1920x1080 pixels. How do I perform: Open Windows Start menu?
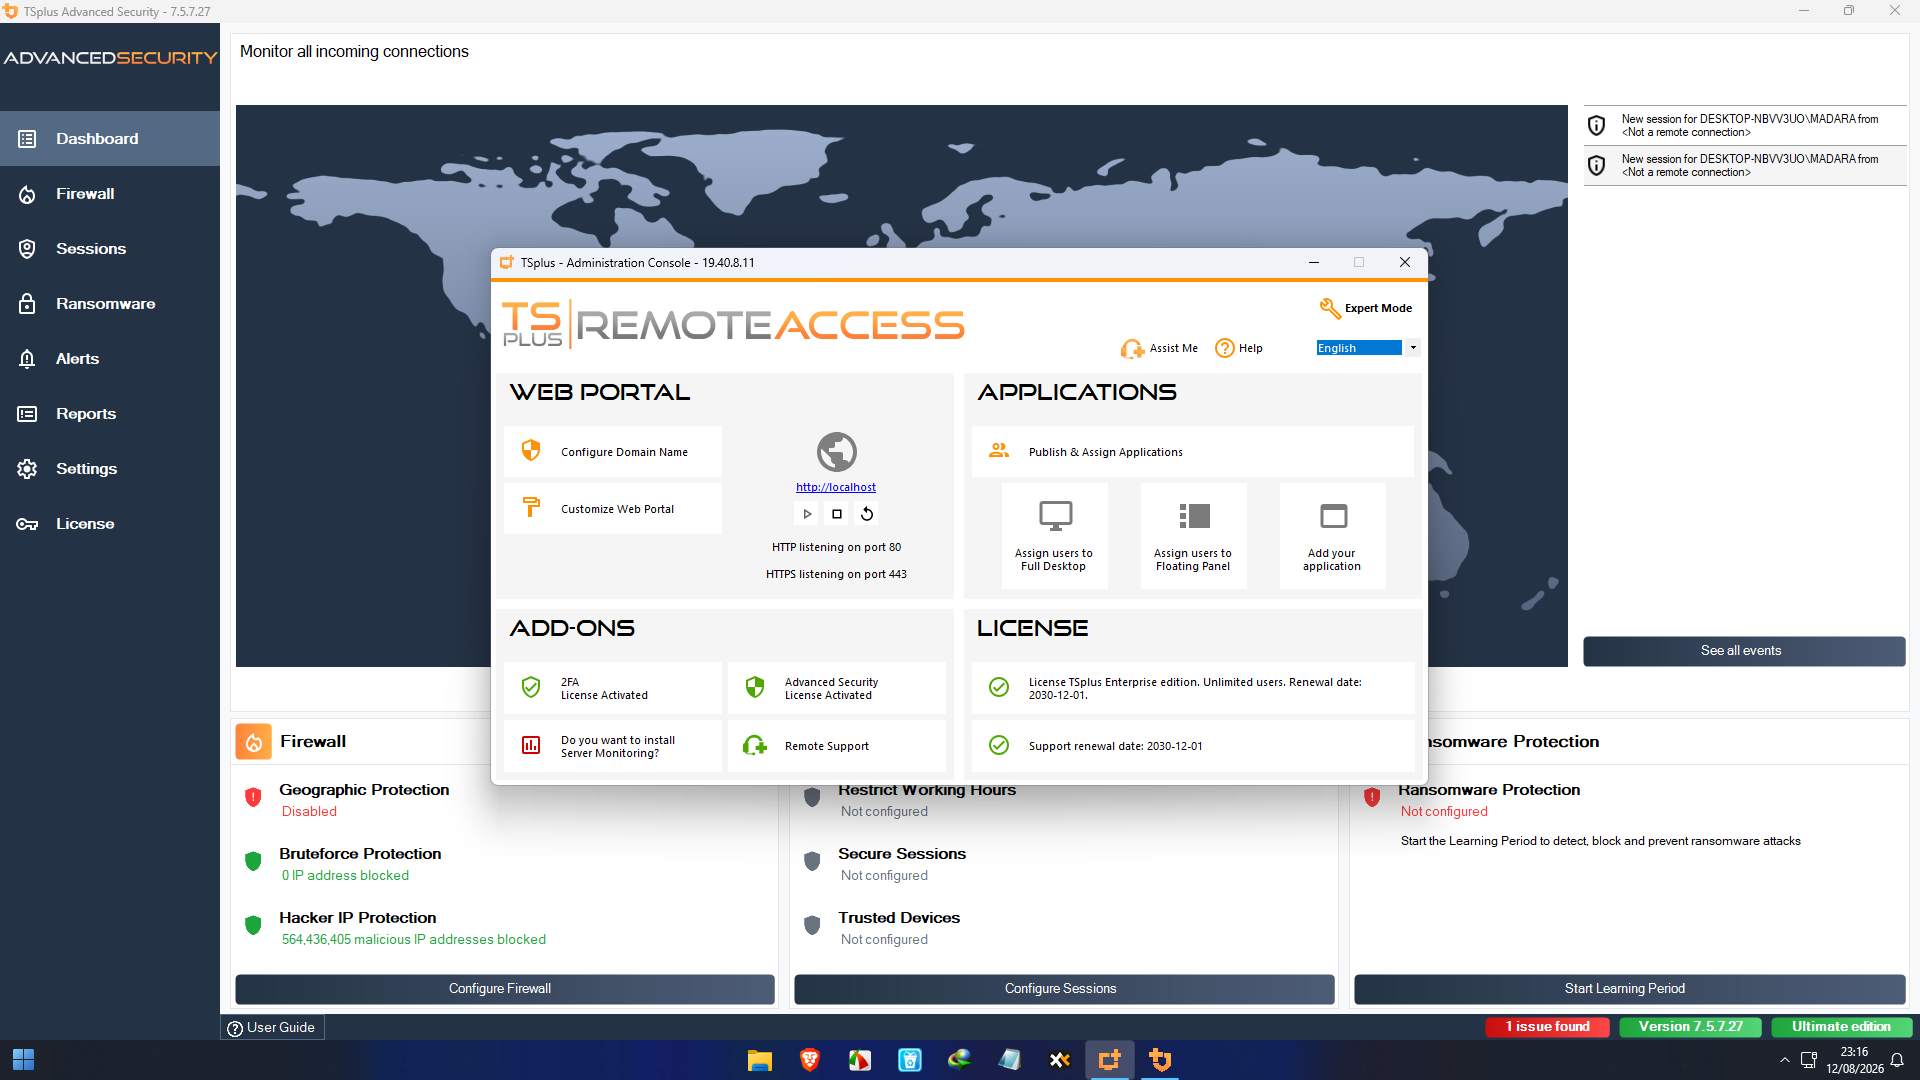pos(23,1060)
